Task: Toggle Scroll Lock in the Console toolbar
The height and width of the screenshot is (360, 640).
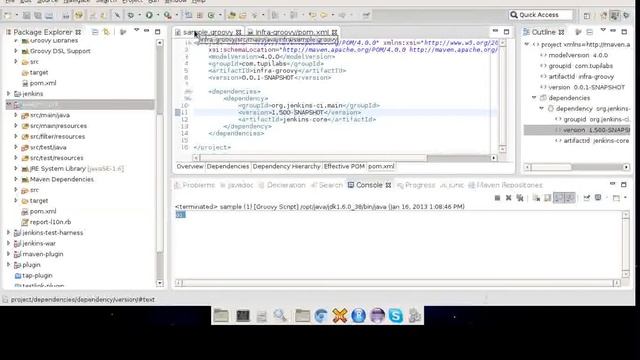Action: point(547,198)
